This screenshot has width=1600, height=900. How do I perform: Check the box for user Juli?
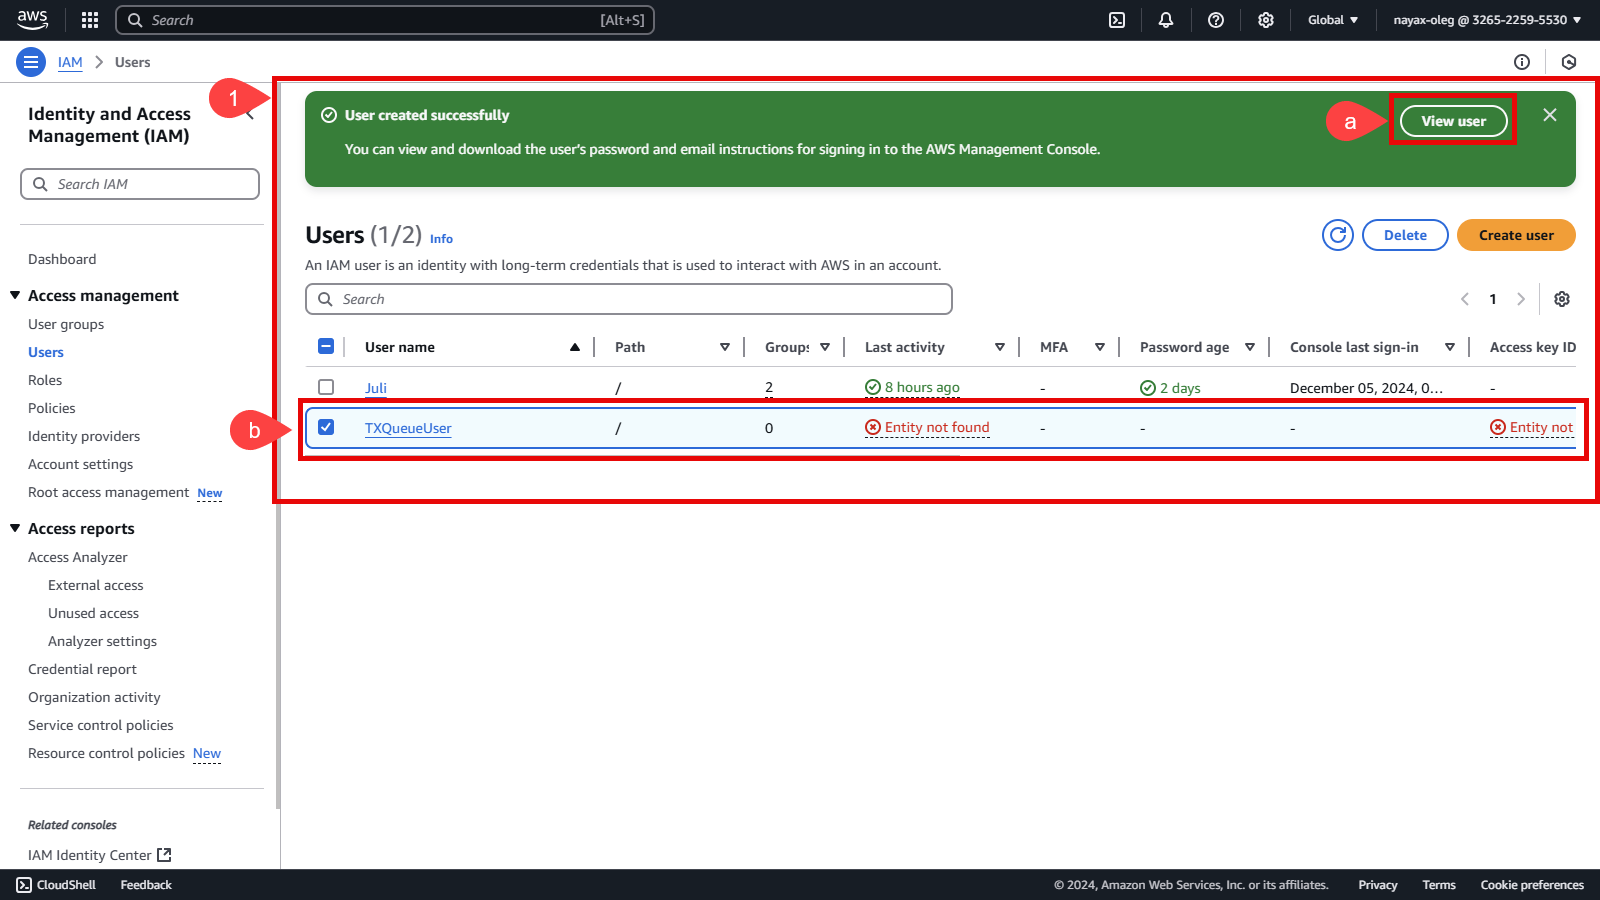click(326, 387)
